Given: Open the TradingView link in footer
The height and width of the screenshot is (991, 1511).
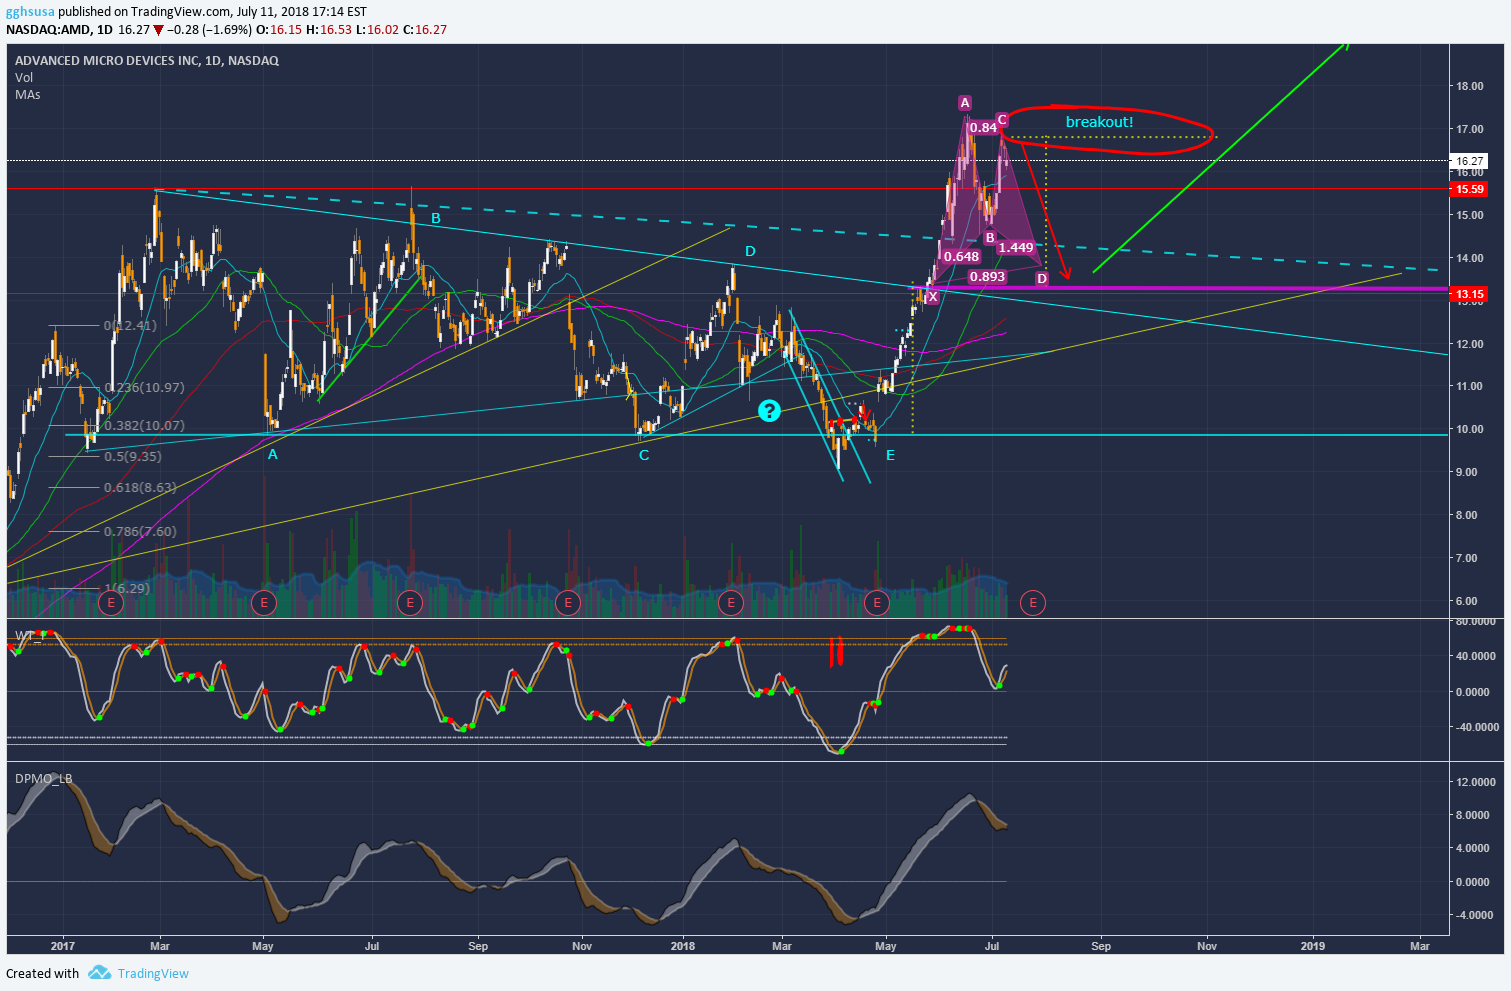Looking at the screenshot, I should tap(153, 973).
